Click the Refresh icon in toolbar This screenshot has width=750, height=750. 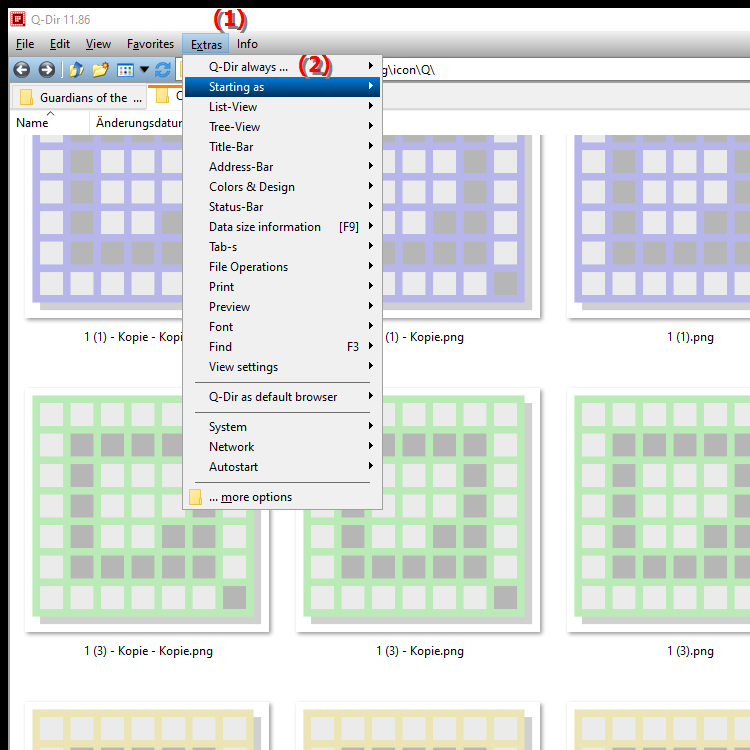(x=163, y=70)
